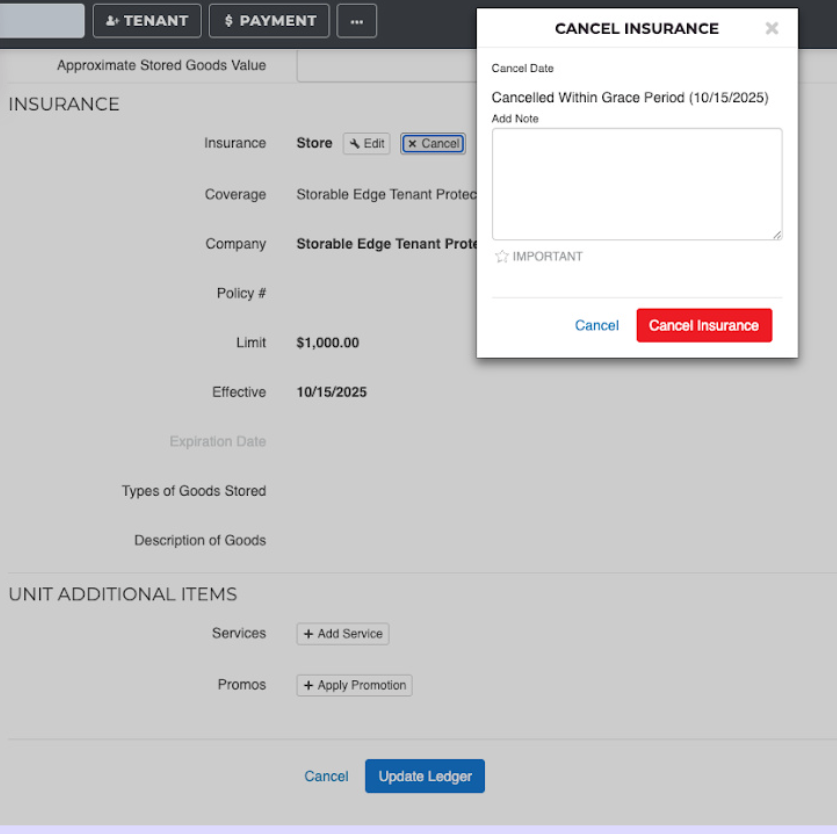Click the plus Apply Promotion button
The width and height of the screenshot is (837, 834).
pyautogui.click(x=354, y=685)
